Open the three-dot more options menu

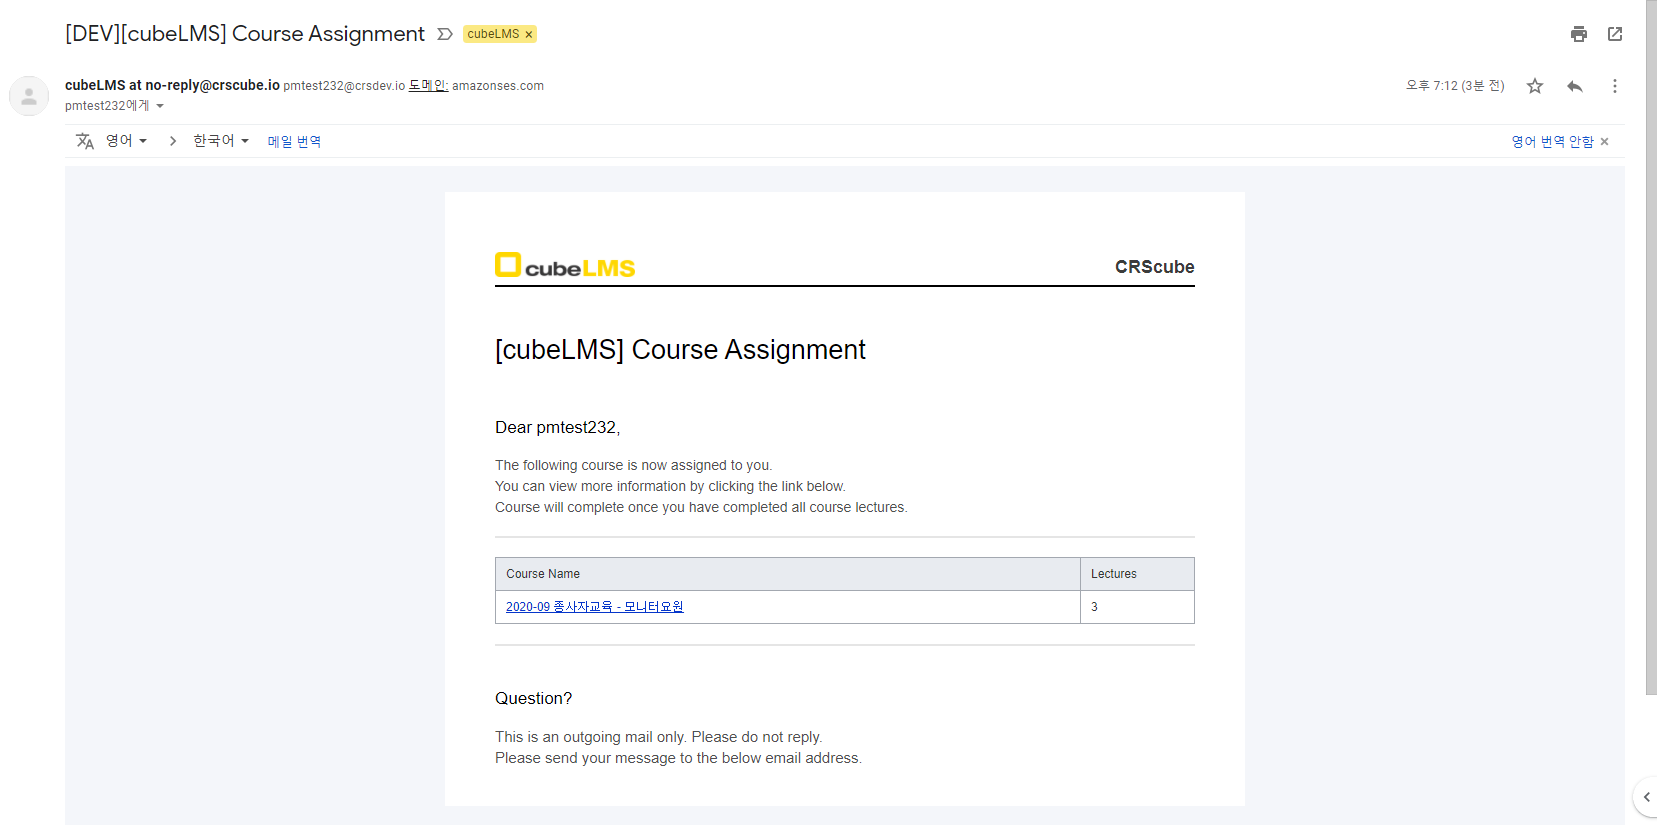1614,86
